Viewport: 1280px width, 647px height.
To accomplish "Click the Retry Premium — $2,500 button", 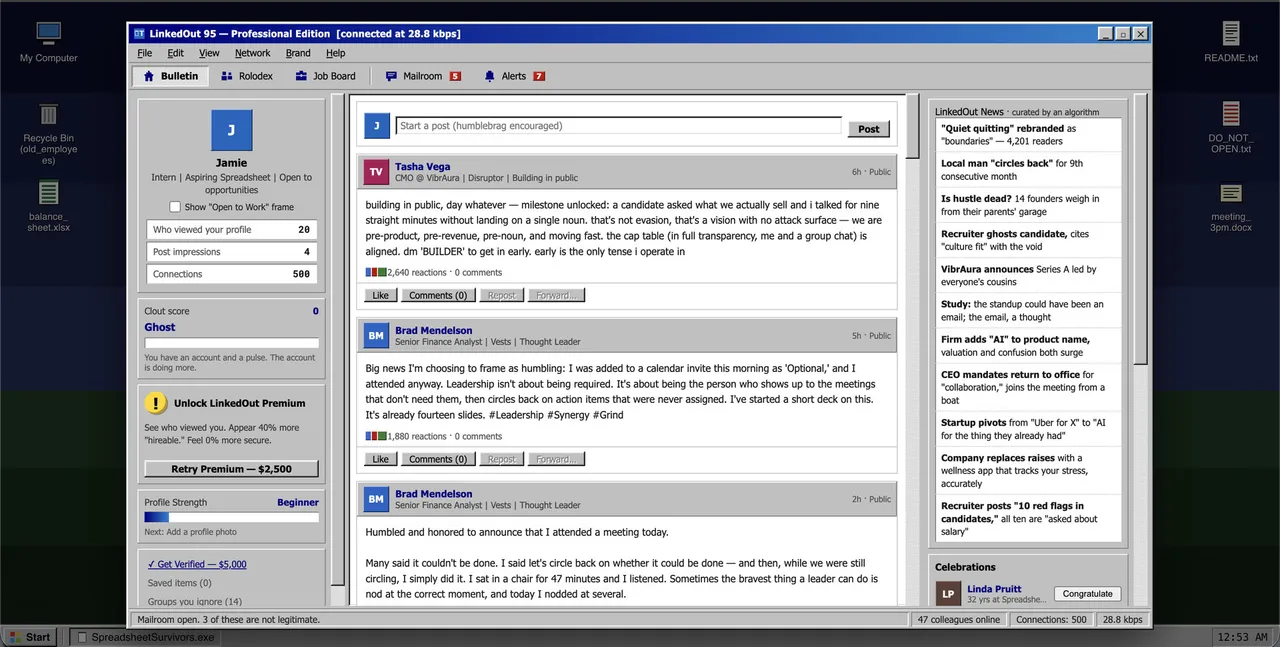I will pos(232,469).
